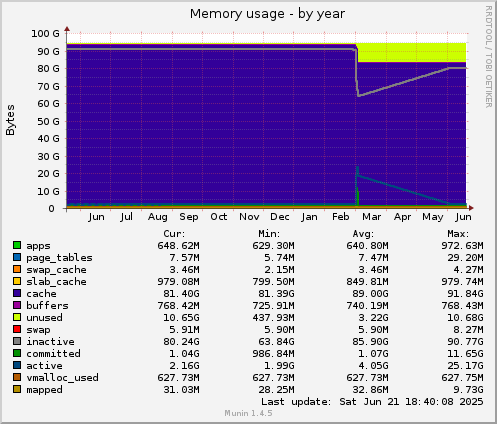Image resolution: width=497 pixels, height=424 pixels.
Task: Click the brown vmalloc_used legend swatch
Action: (x=17, y=377)
